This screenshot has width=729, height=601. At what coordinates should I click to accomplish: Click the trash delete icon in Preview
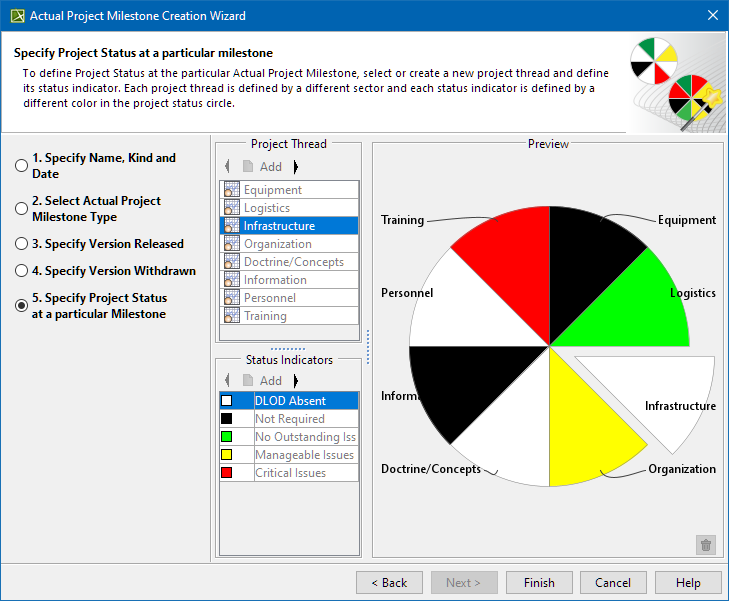click(706, 545)
